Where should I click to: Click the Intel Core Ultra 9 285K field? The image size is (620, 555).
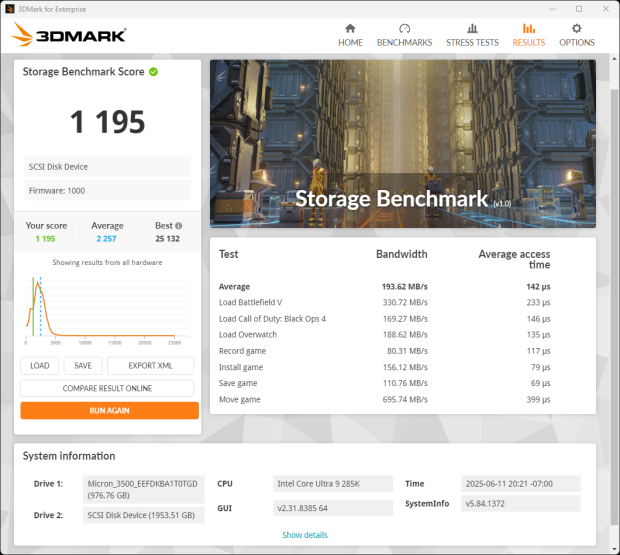[x=333, y=484]
